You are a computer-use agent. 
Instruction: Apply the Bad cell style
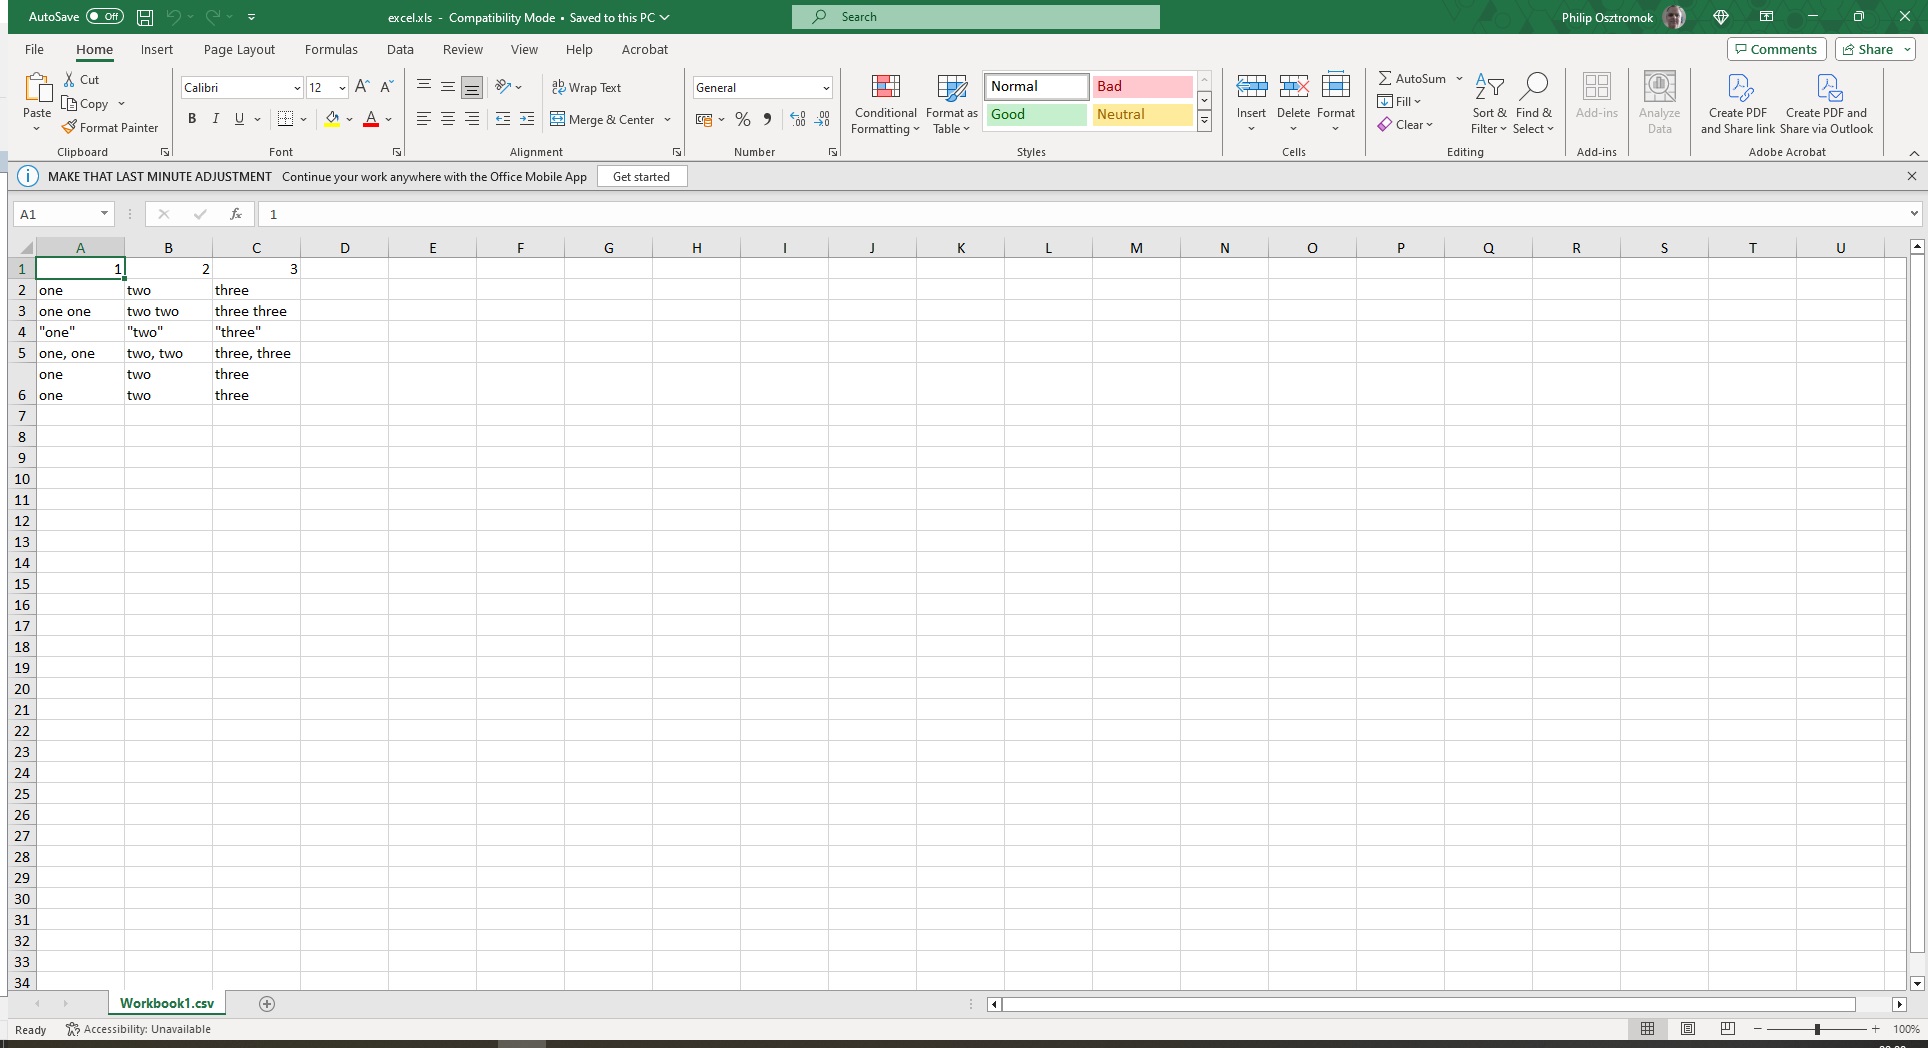coord(1142,86)
